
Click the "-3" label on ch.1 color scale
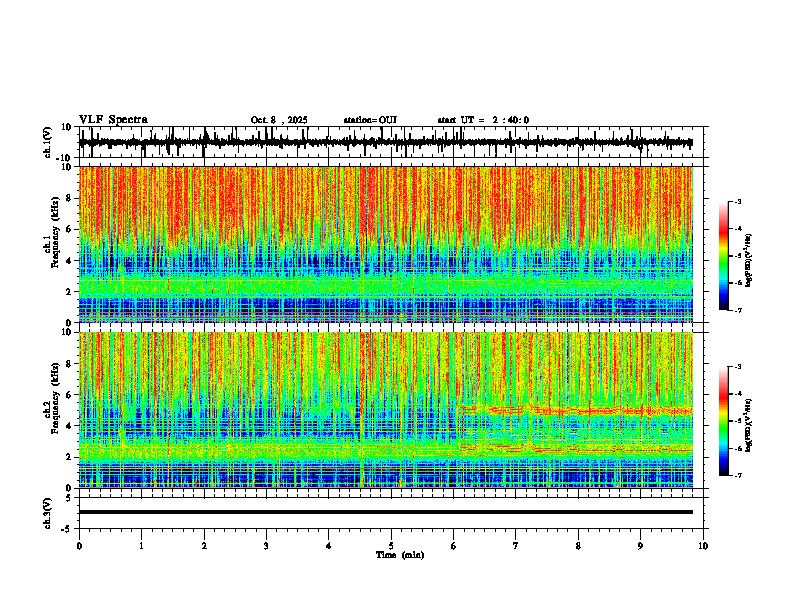point(737,202)
